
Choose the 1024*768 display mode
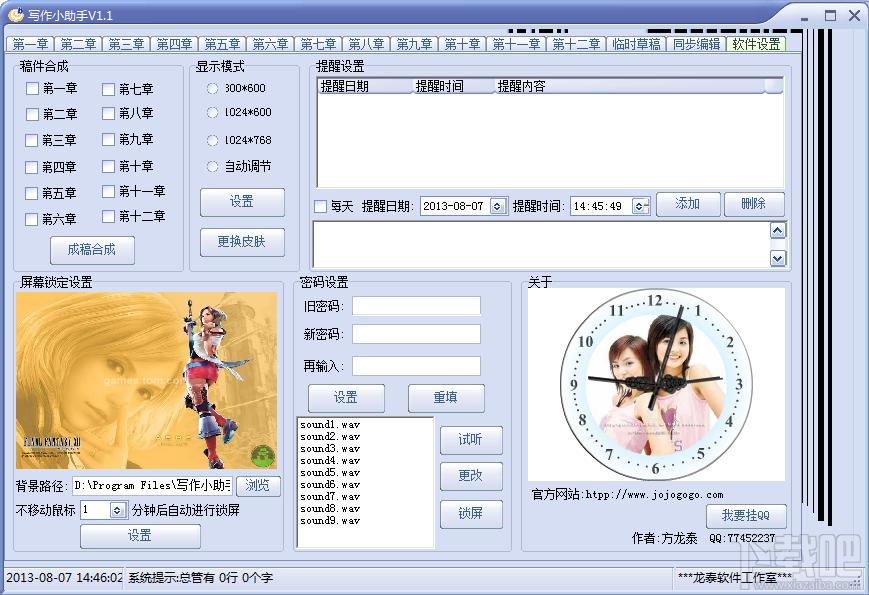click(x=212, y=140)
